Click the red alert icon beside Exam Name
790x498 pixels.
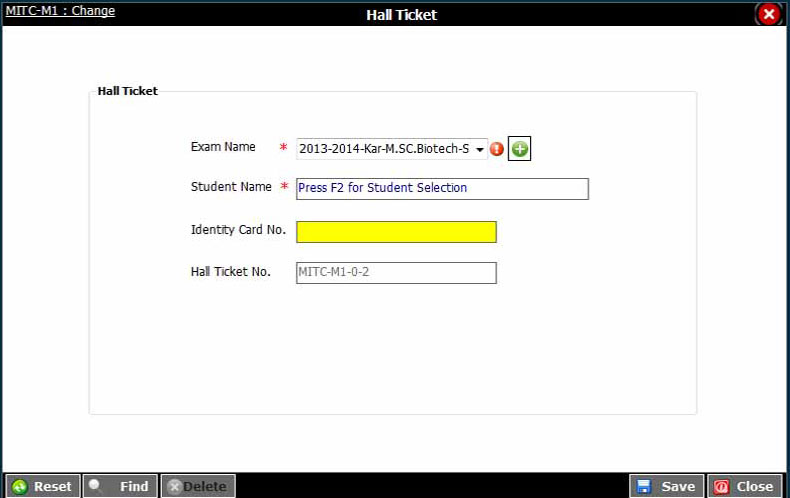(497, 149)
